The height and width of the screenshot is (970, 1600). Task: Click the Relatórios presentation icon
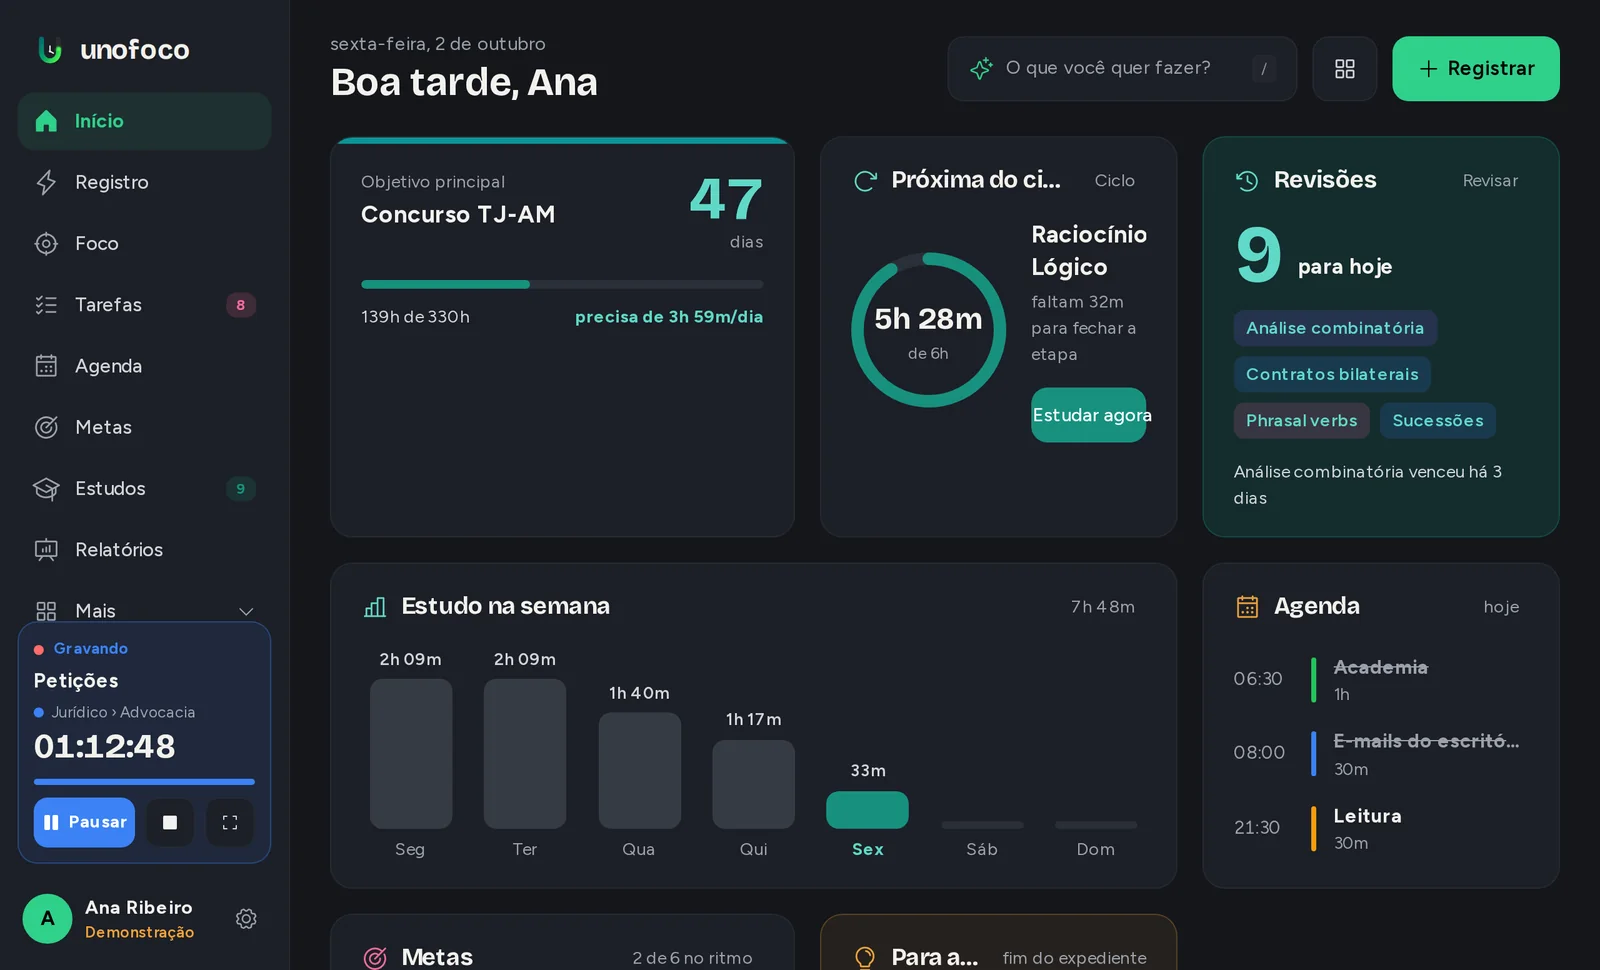click(x=46, y=549)
